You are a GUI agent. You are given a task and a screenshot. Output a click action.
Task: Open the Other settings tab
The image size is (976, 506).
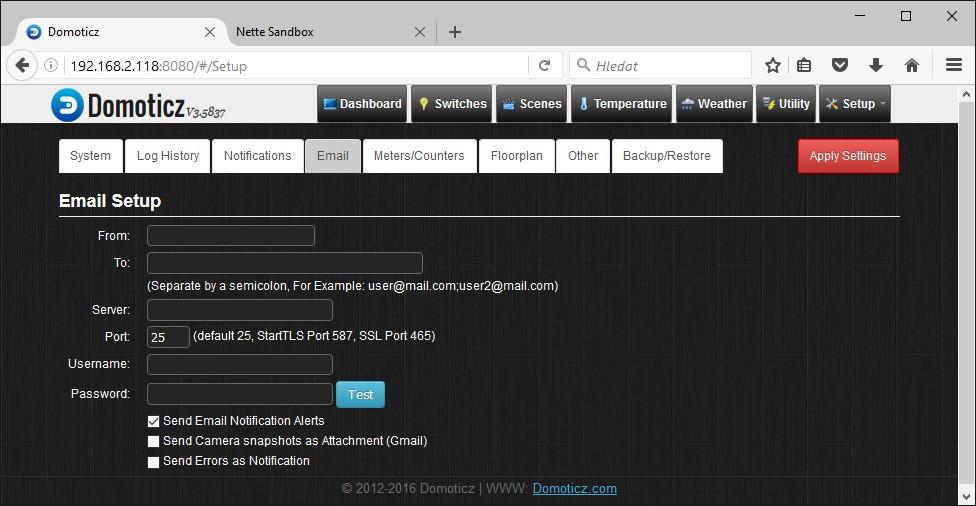click(x=583, y=156)
